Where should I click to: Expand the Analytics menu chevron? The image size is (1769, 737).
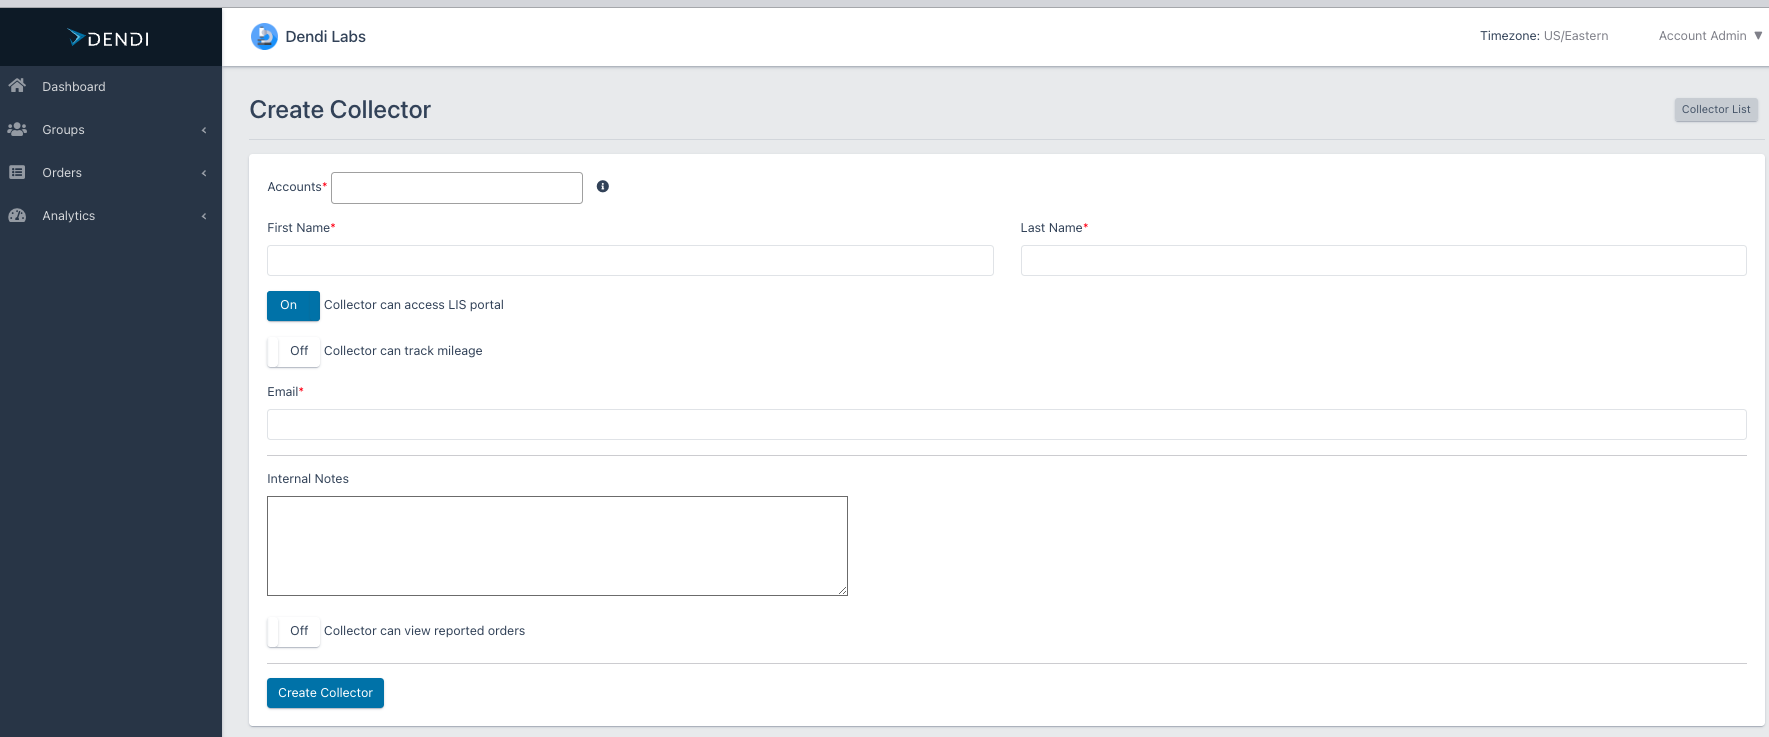(204, 216)
